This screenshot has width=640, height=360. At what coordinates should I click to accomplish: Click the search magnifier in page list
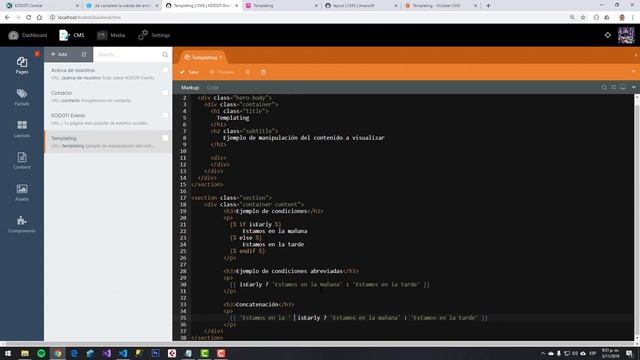(x=165, y=54)
